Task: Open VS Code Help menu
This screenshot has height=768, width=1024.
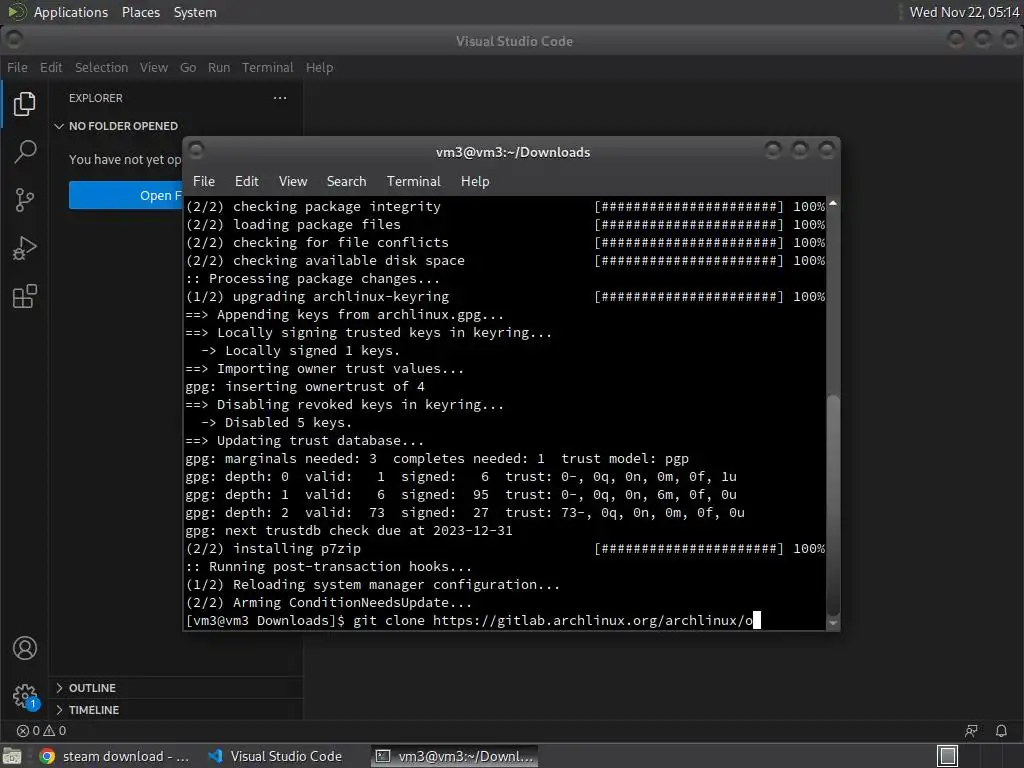Action: (319, 67)
